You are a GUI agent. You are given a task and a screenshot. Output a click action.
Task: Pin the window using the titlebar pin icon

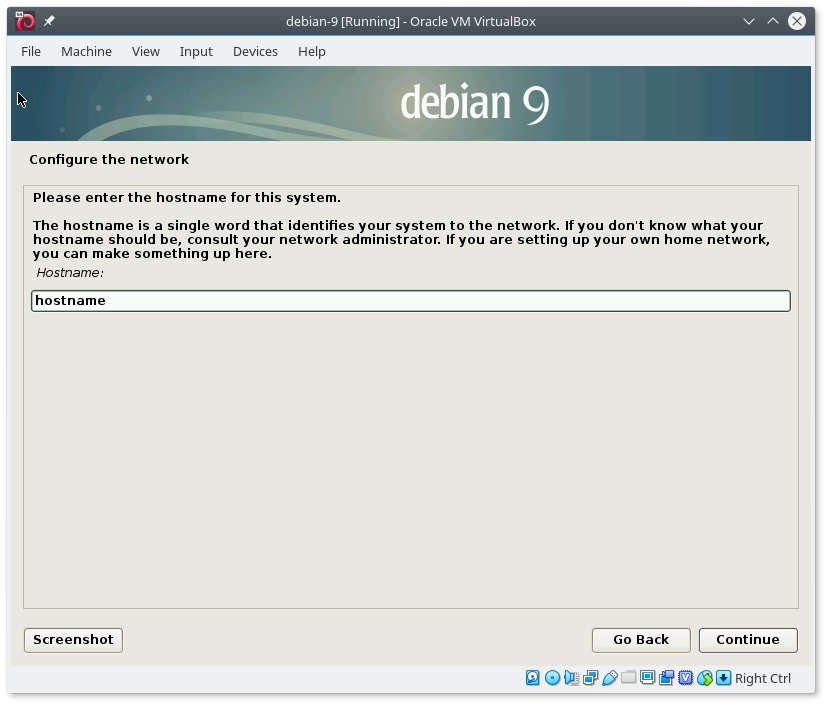pyautogui.click(x=49, y=22)
